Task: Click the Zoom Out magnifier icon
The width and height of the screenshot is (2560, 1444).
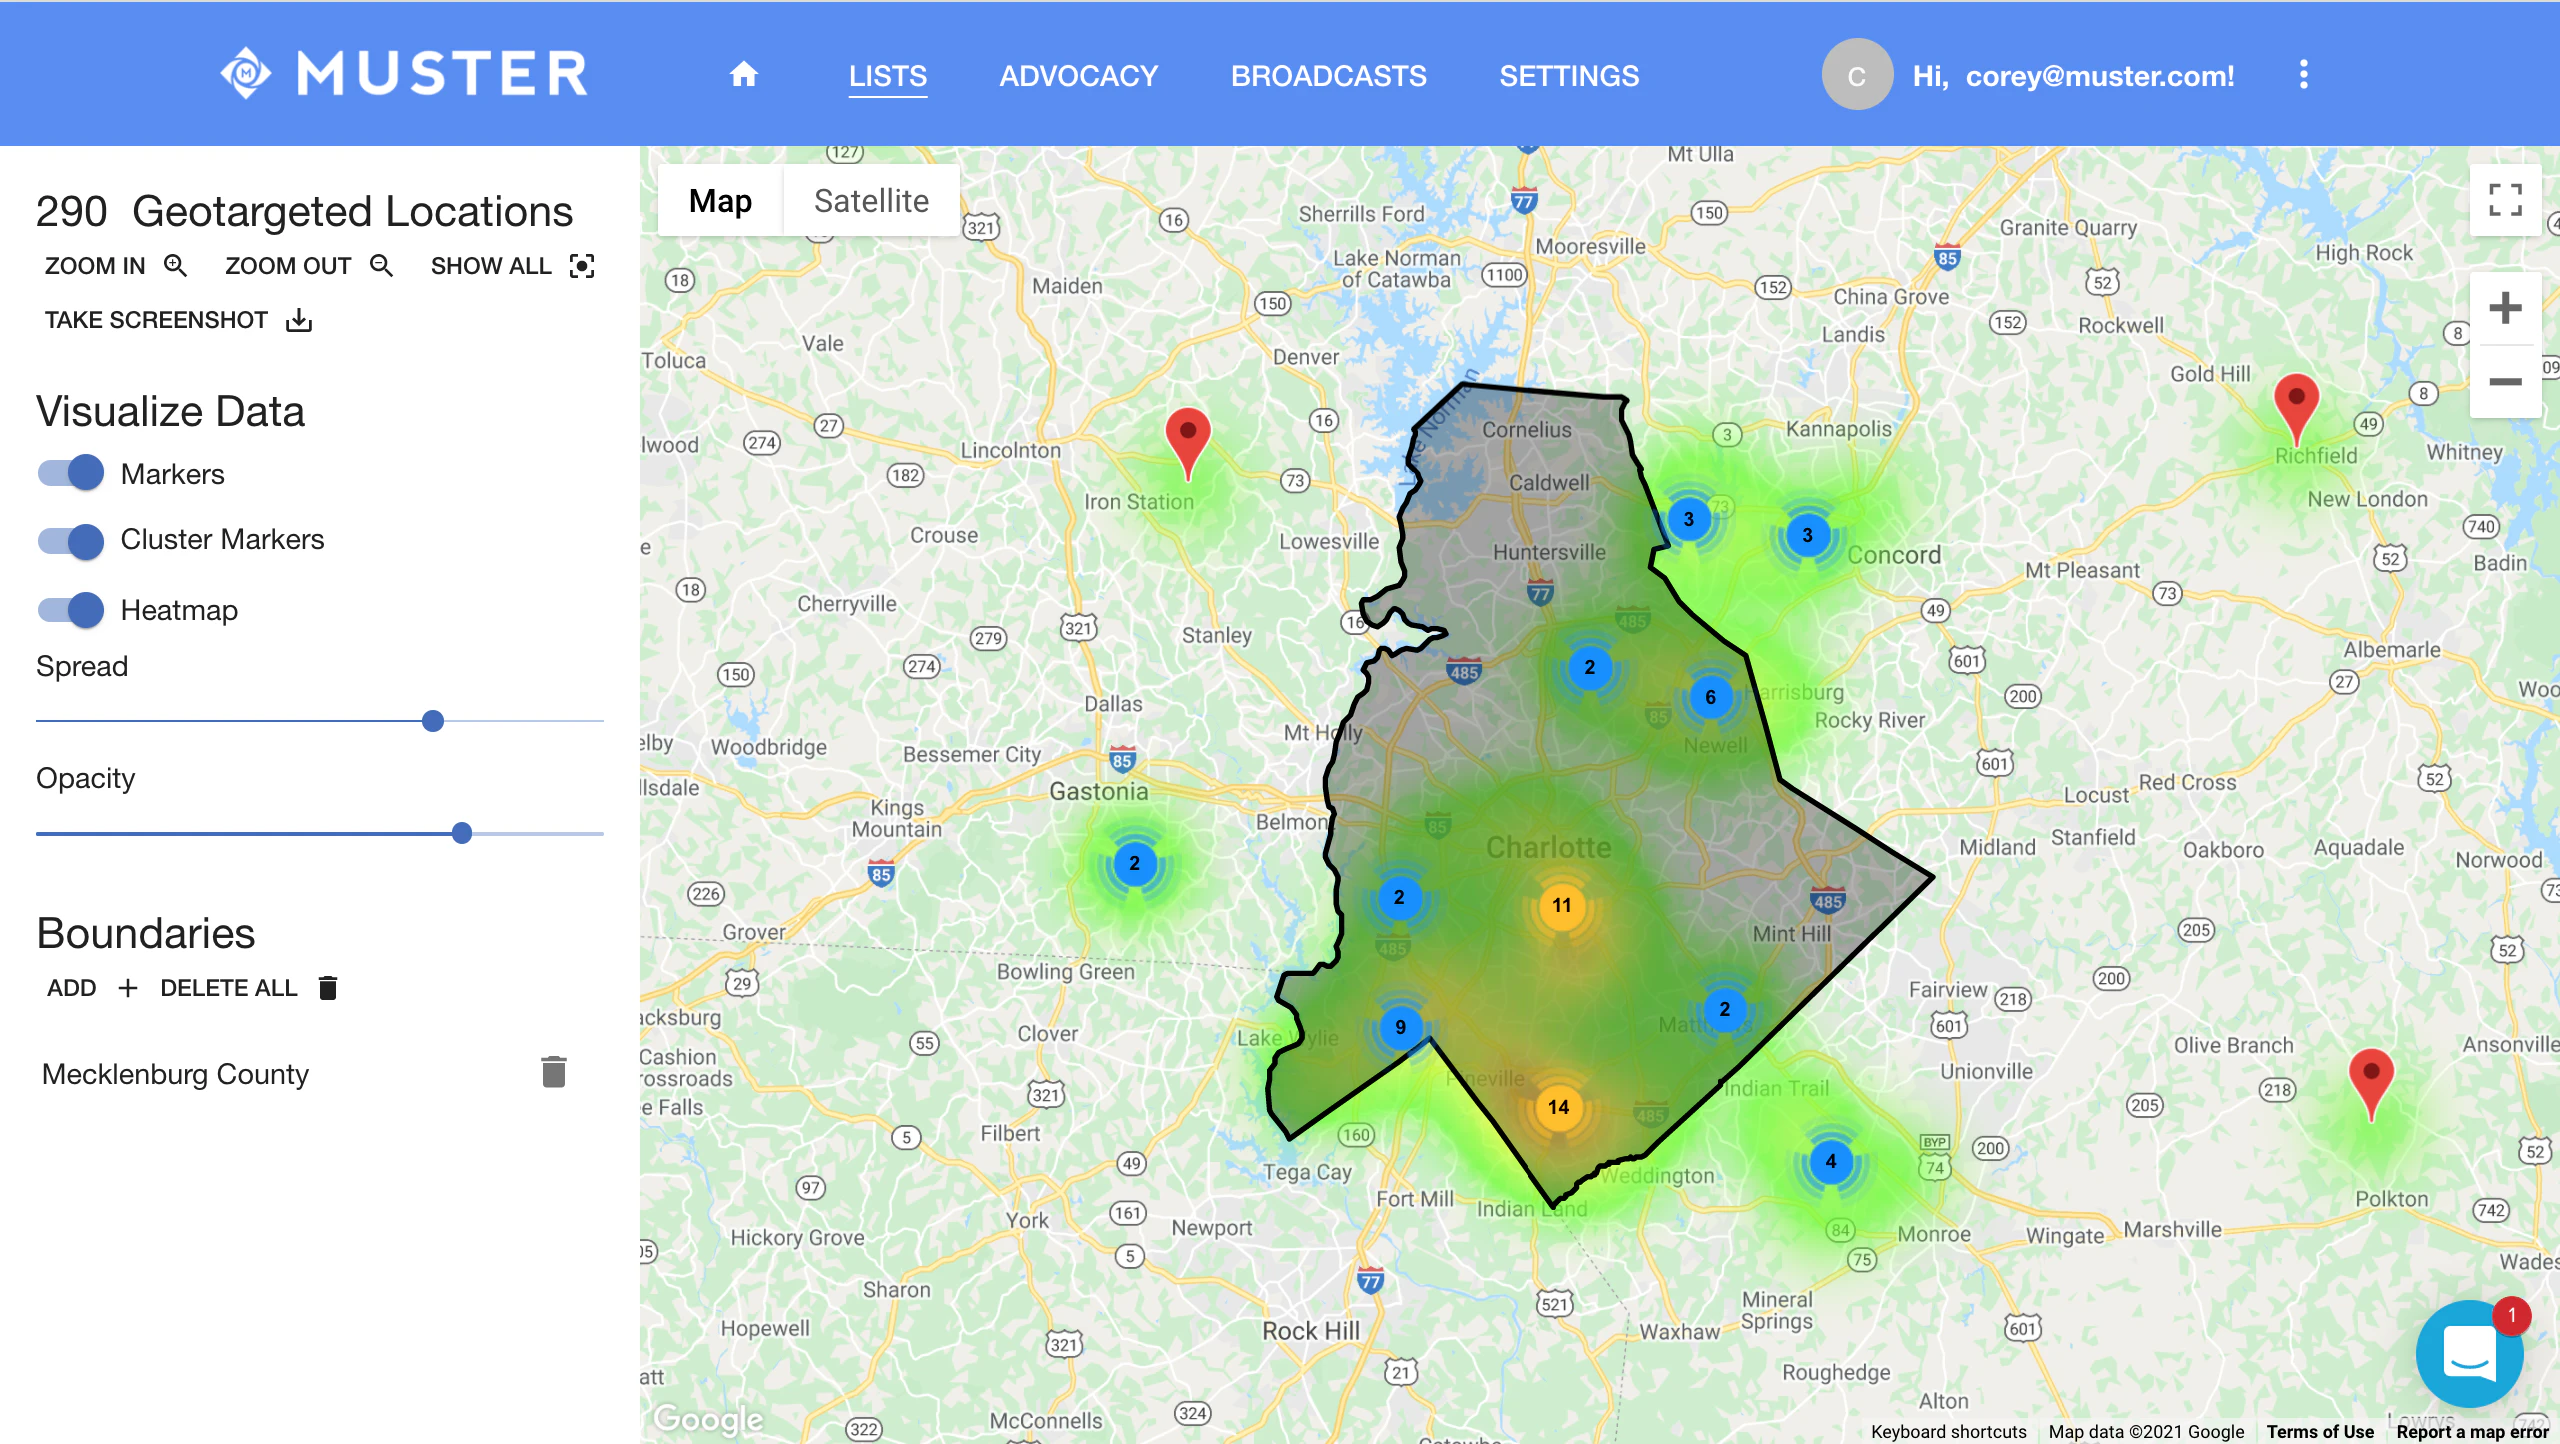Action: click(381, 265)
